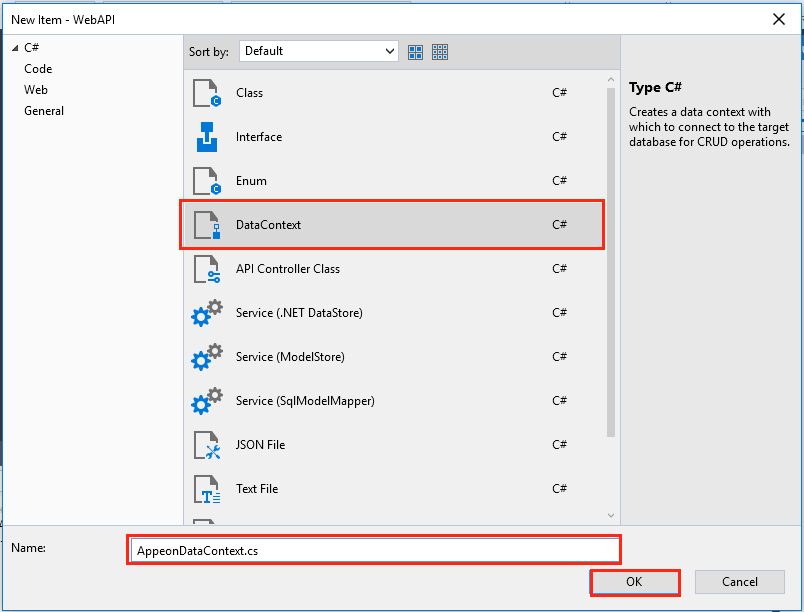Select the Text File template icon

(x=206, y=489)
